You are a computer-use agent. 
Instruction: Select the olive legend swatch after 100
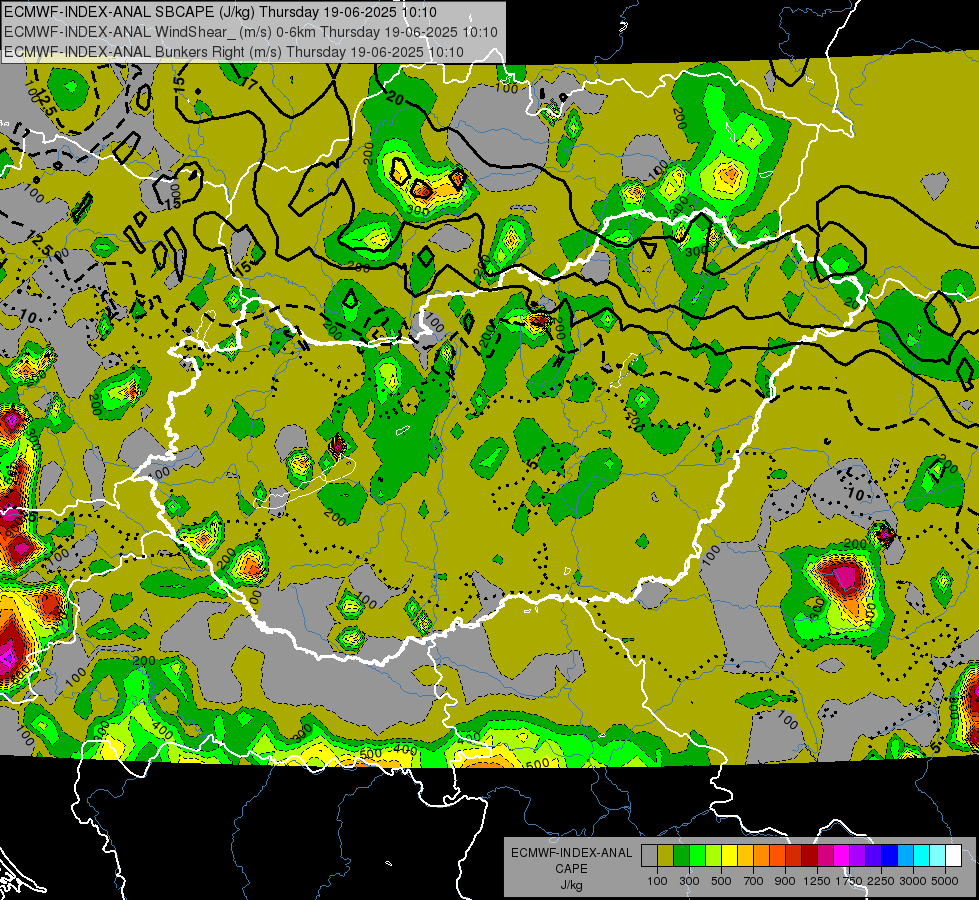[x=666, y=856]
